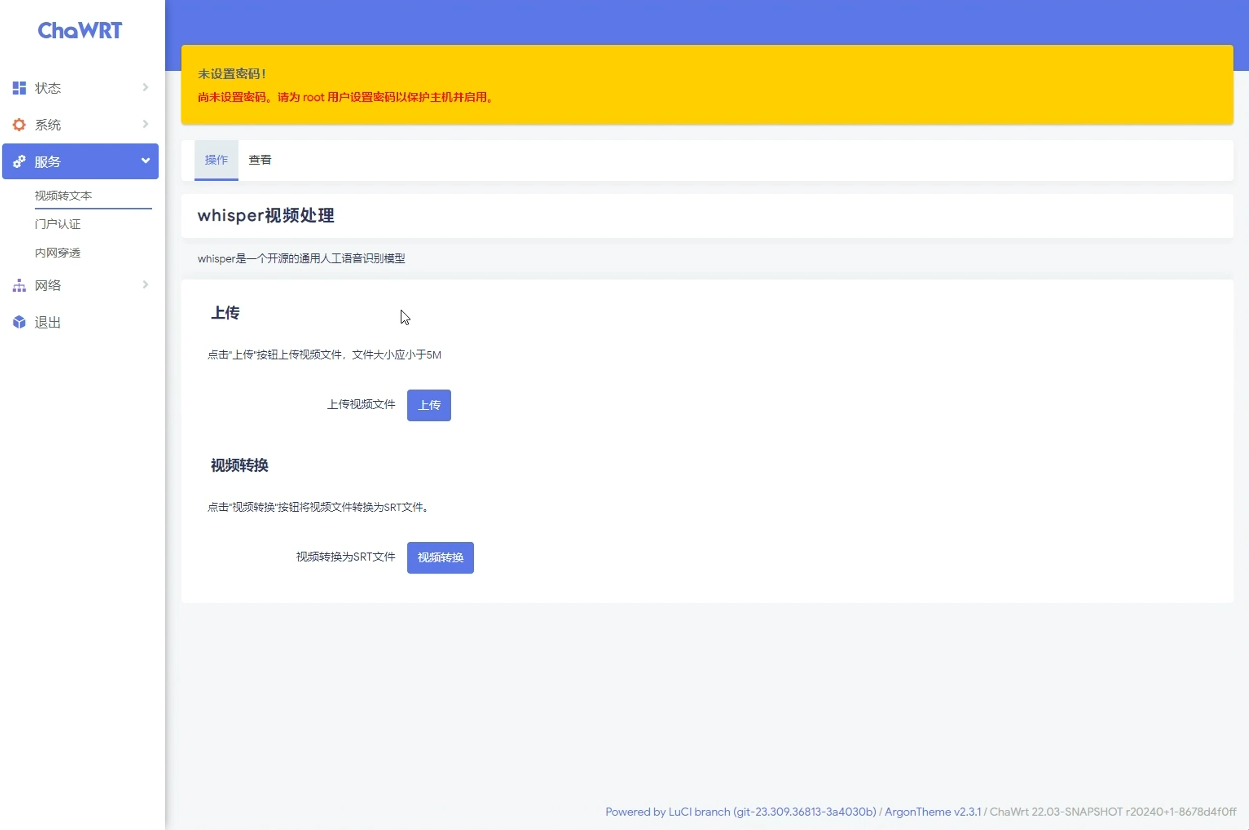The image size is (1249, 830).
Task: Click the whisper视频处理 heading
Action: 266,216
